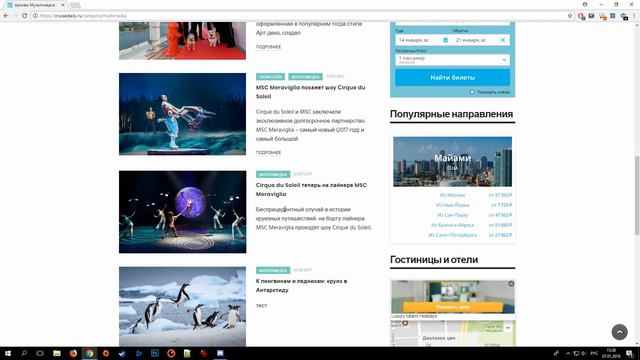Click the 'Luxury Miami Holidays' hotel caption

tap(414, 316)
